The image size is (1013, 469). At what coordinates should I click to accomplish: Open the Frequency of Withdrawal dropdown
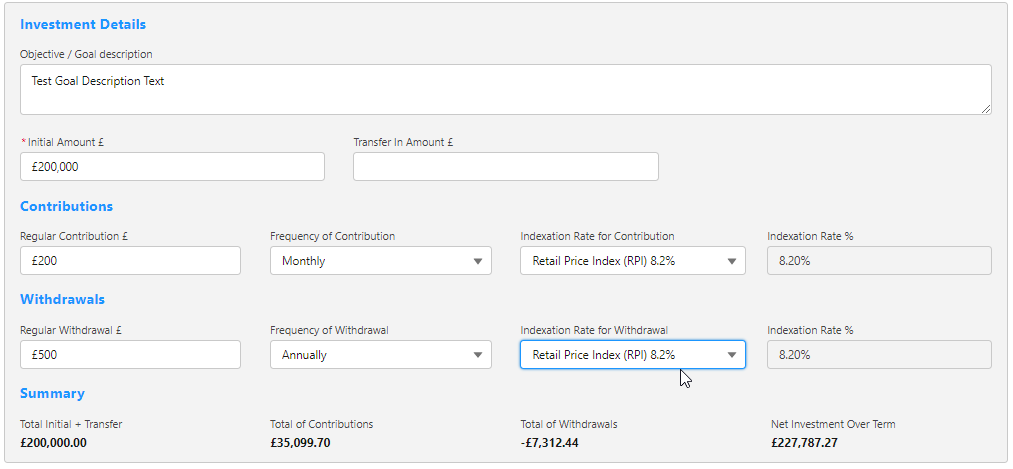point(380,355)
